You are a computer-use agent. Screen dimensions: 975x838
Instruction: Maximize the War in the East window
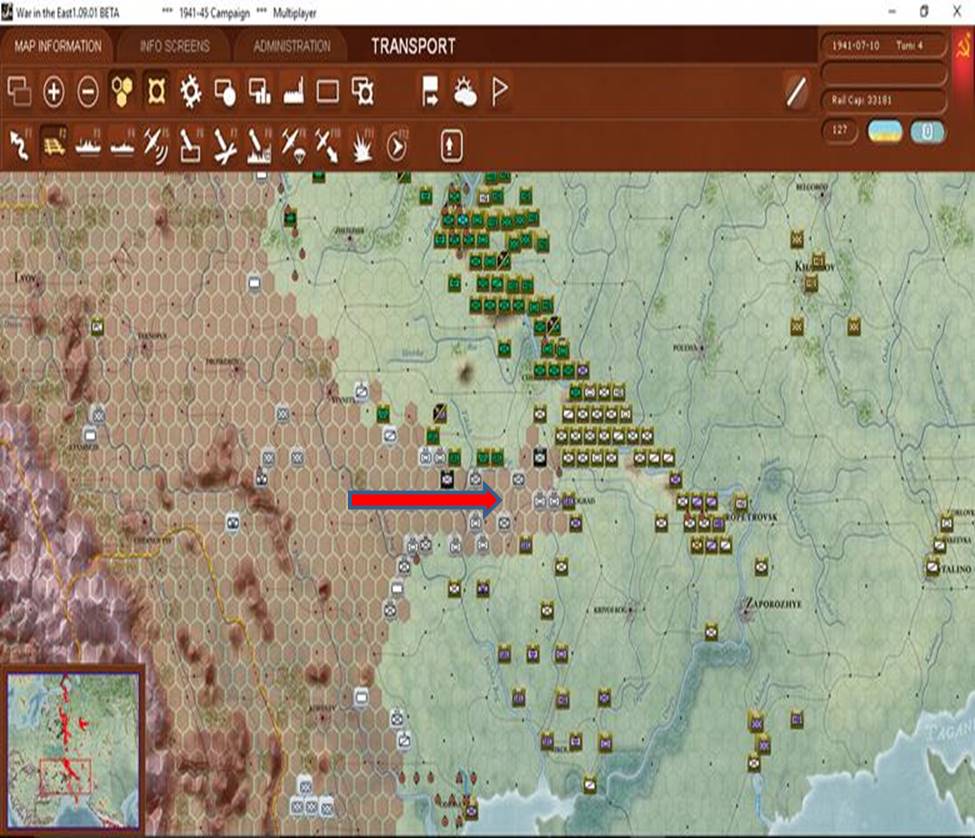[924, 12]
